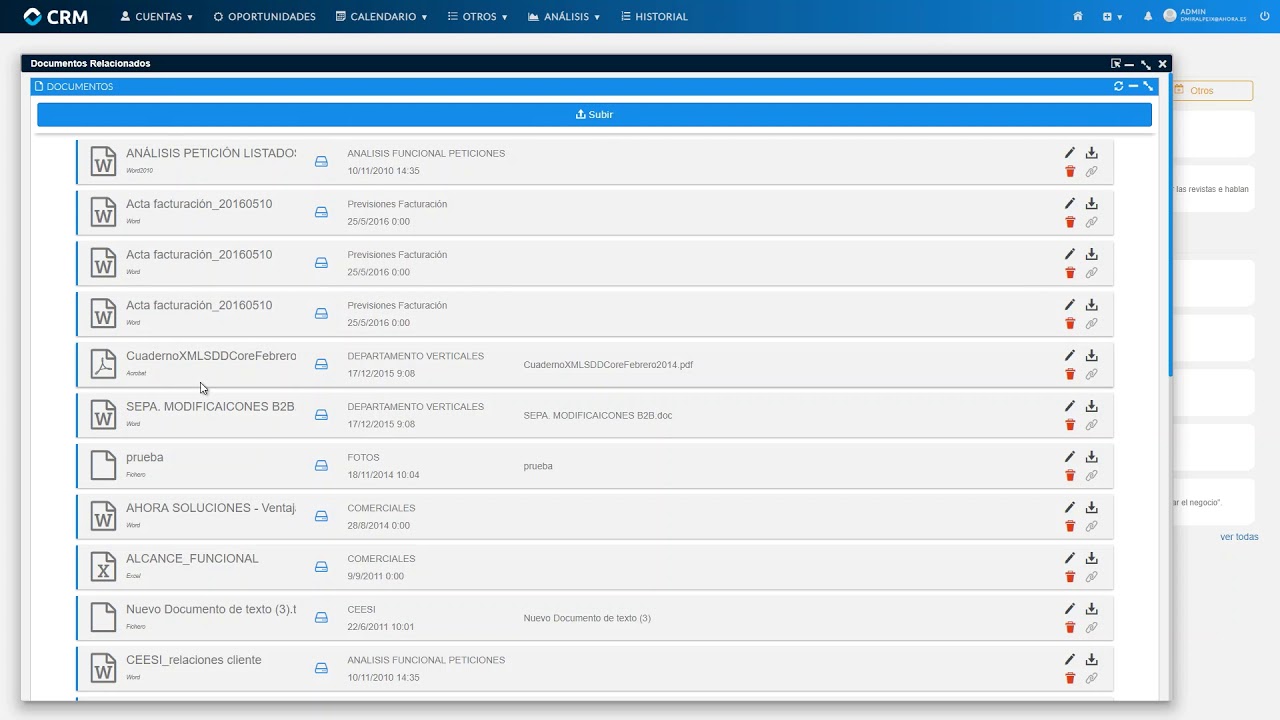Pop out the Documentos Relacionados window

click(1115, 64)
